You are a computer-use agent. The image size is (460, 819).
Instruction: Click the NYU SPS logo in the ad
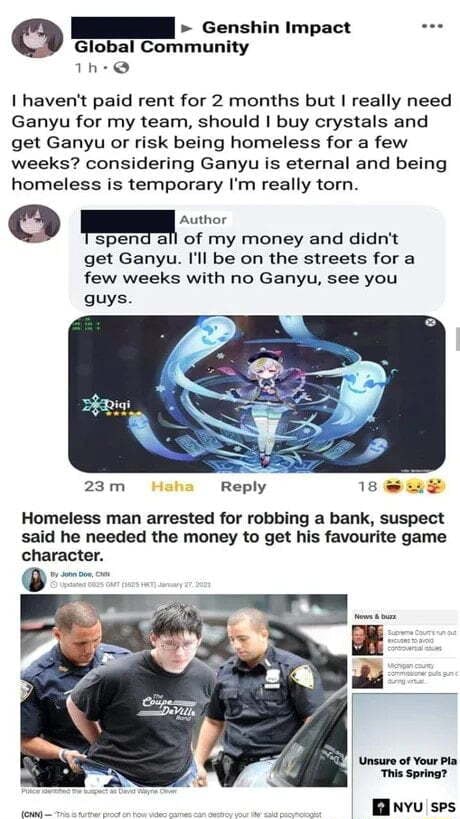click(x=416, y=806)
